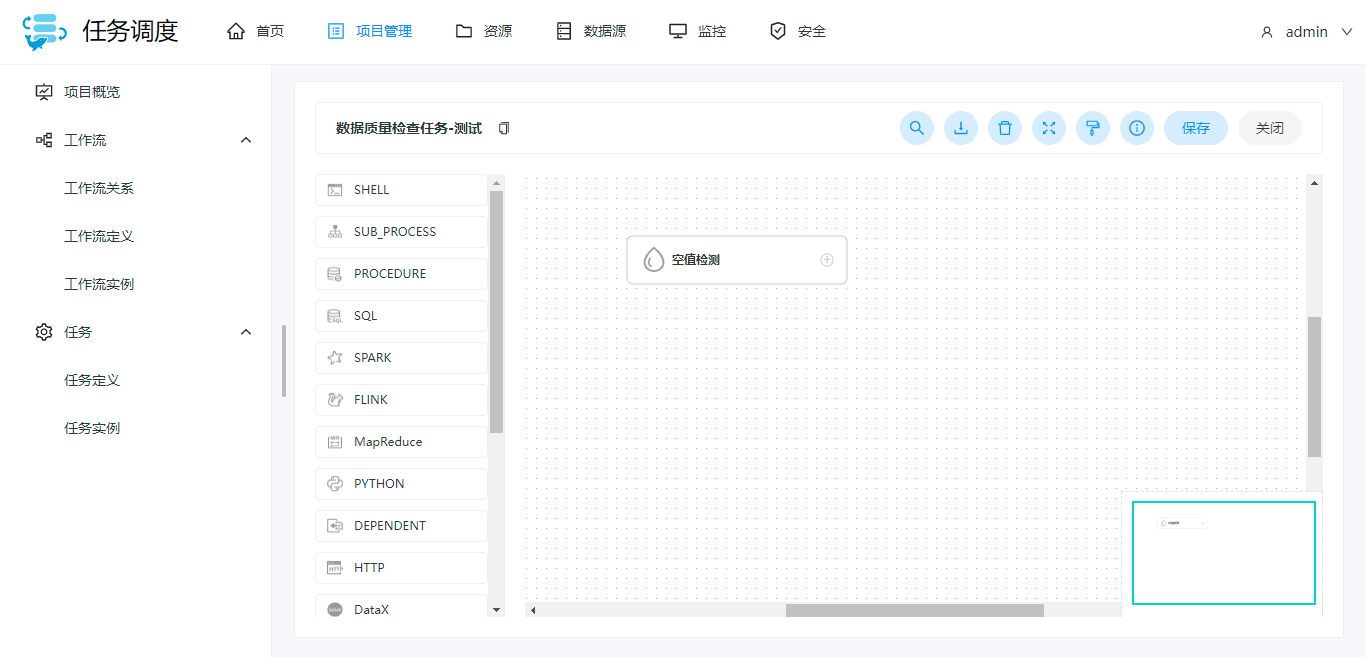The image size is (1366, 657).
Task: Select the FLINK task type icon
Action: [x=335, y=399]
